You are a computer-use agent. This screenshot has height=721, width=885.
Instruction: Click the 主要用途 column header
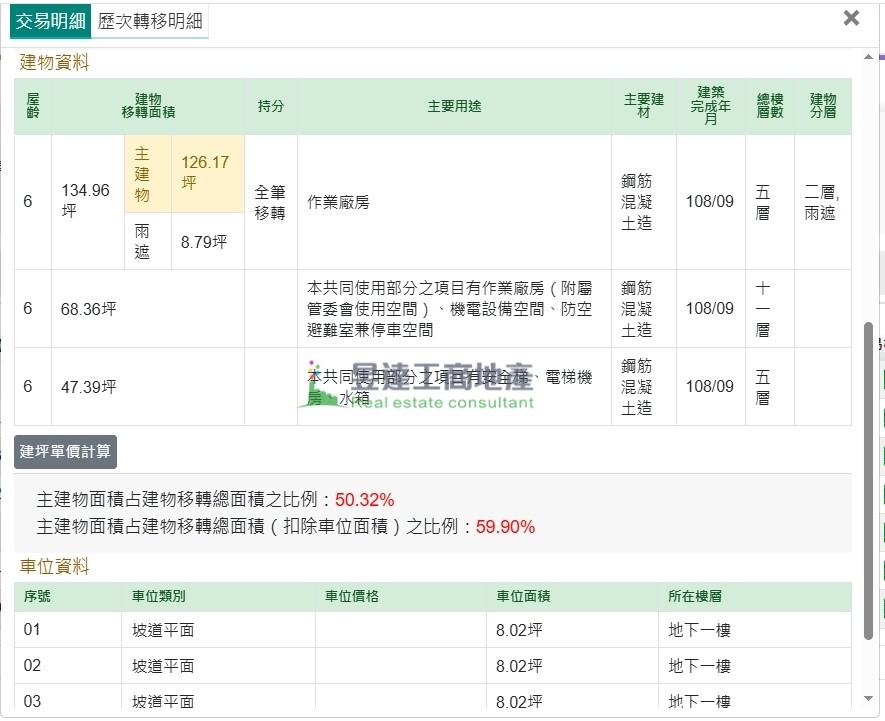pyautogui.click(x=454, y=106)
